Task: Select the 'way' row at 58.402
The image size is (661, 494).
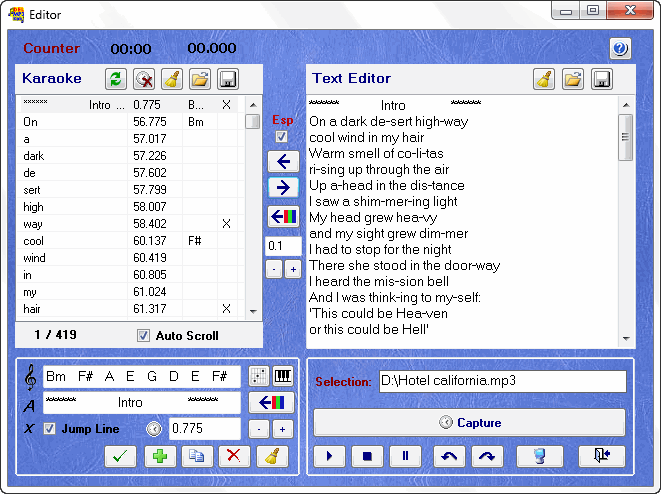Action: 130,224
